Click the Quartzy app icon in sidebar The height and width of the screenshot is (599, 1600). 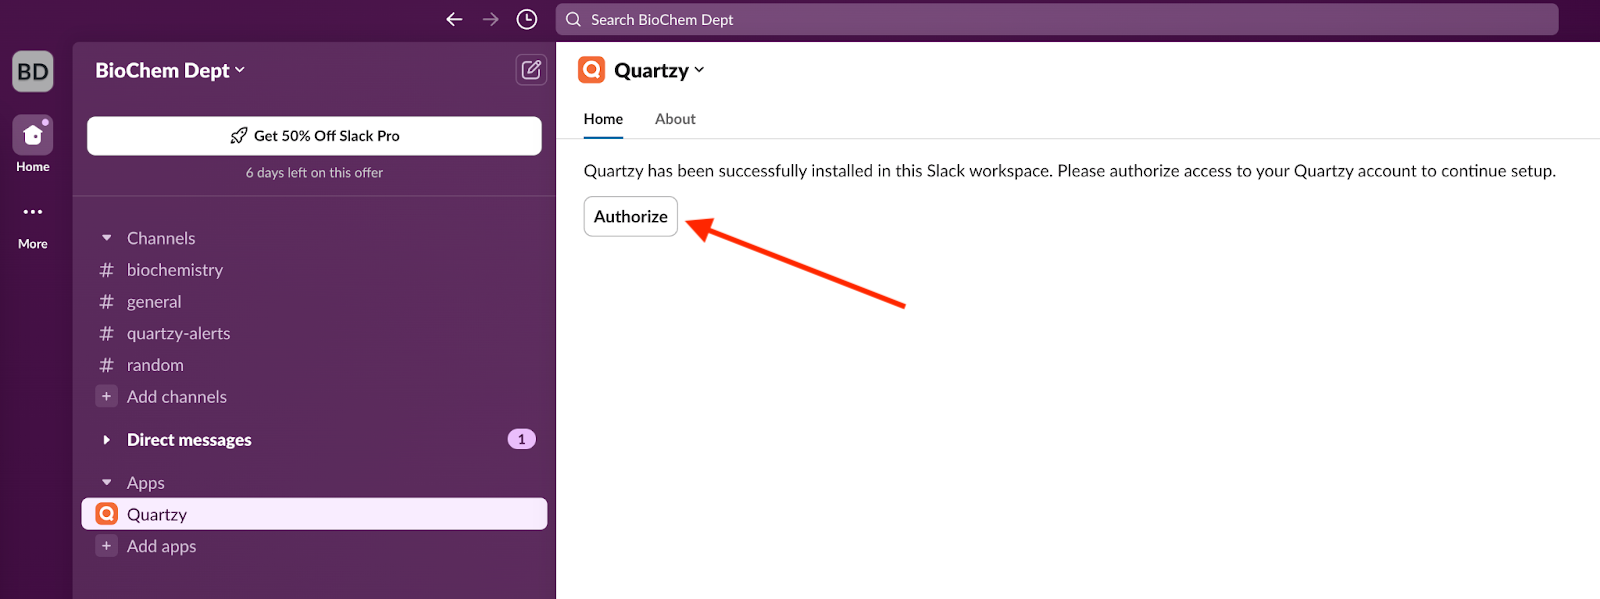click(x=107, y=514)
